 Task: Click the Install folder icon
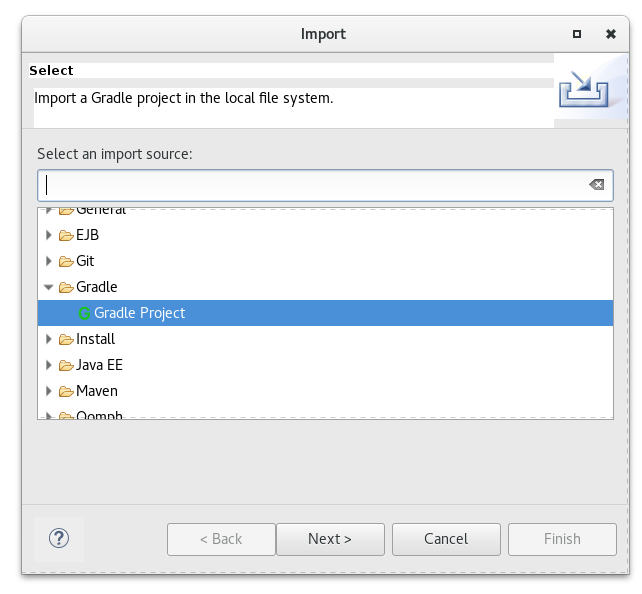point(66,339)
